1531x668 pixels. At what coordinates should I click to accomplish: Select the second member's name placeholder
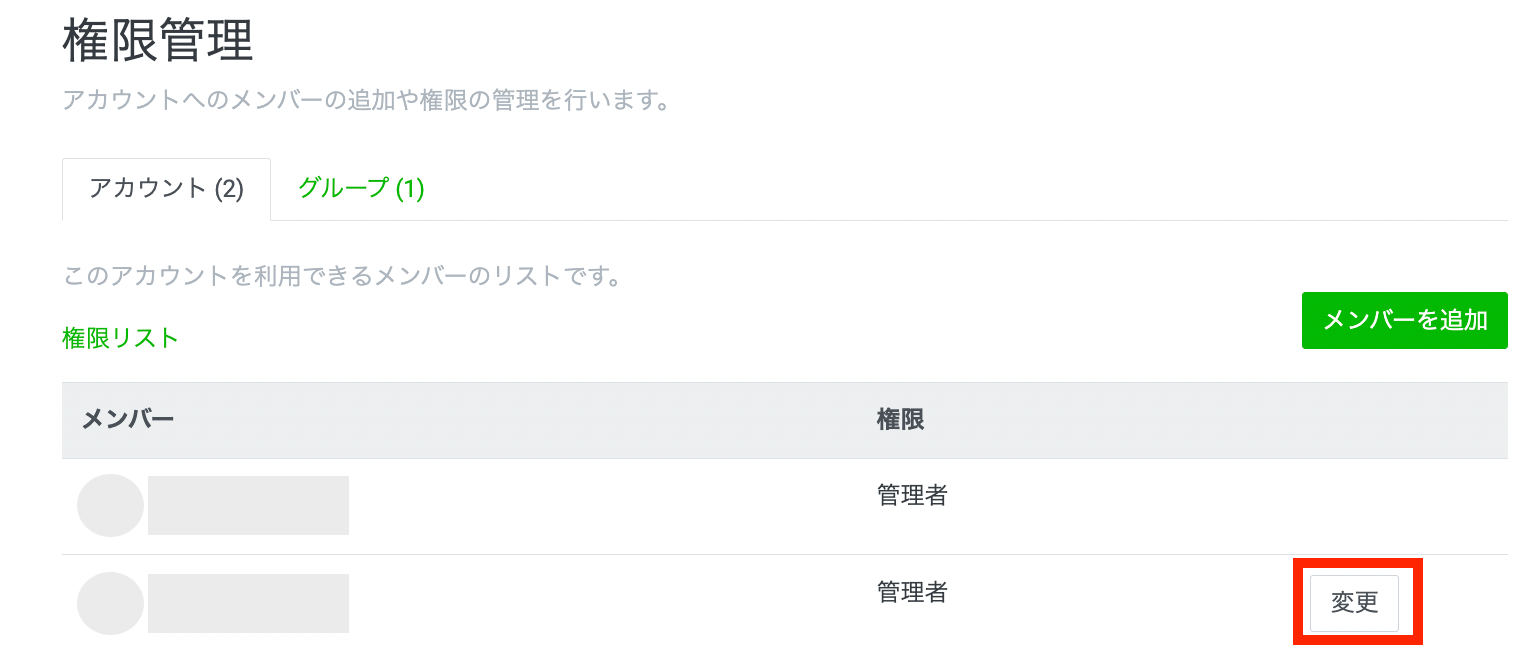(248, 603)
